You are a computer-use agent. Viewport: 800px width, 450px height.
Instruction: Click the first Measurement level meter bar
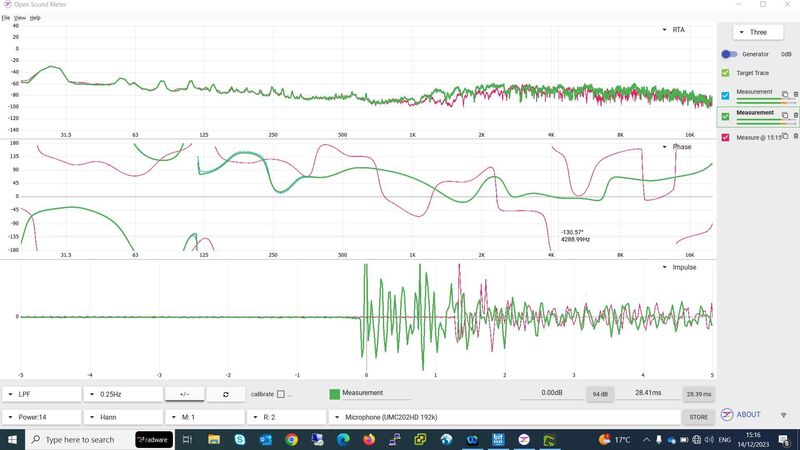click(766, 100)
